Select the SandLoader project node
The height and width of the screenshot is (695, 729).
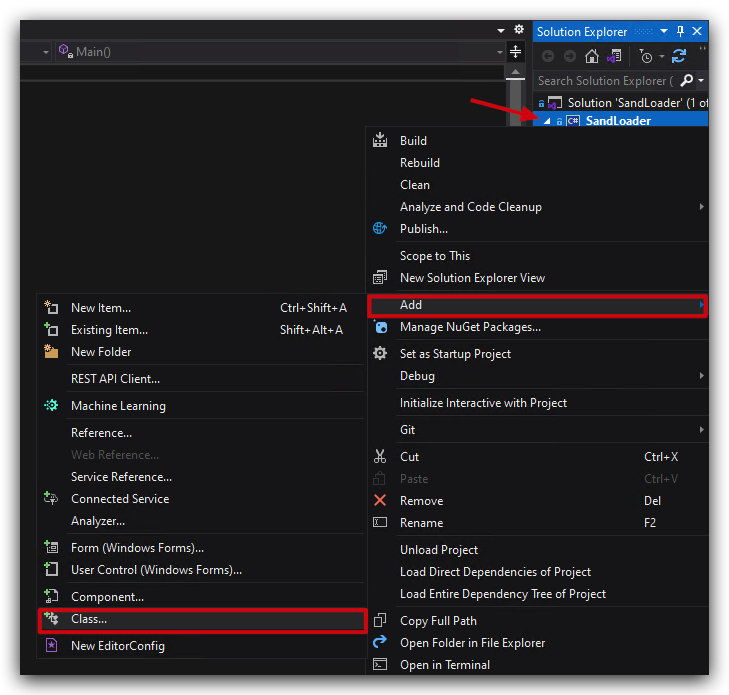(621, 120)
